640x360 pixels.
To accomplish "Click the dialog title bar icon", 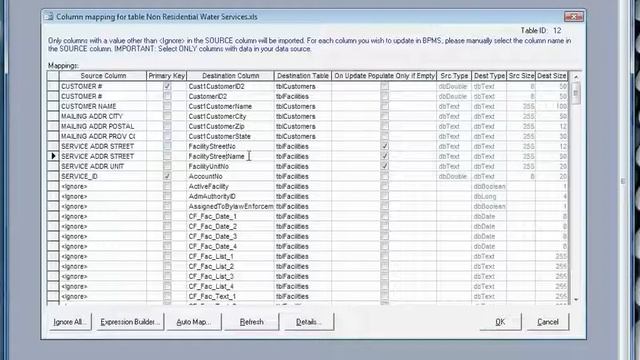I will pos(49,17).
